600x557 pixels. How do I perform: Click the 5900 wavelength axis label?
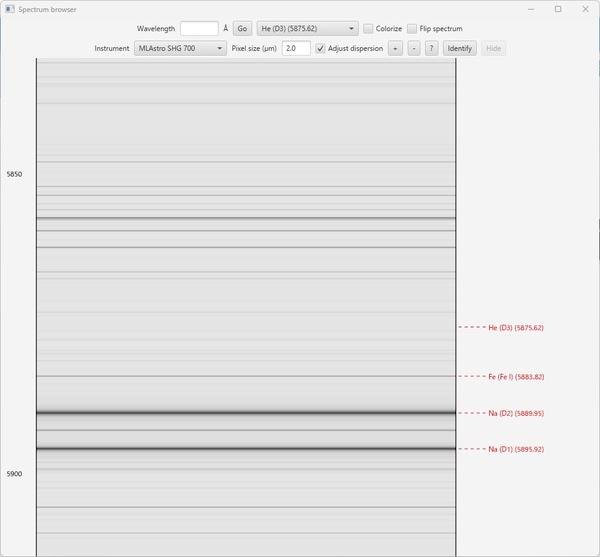click(x=14, y=474)
